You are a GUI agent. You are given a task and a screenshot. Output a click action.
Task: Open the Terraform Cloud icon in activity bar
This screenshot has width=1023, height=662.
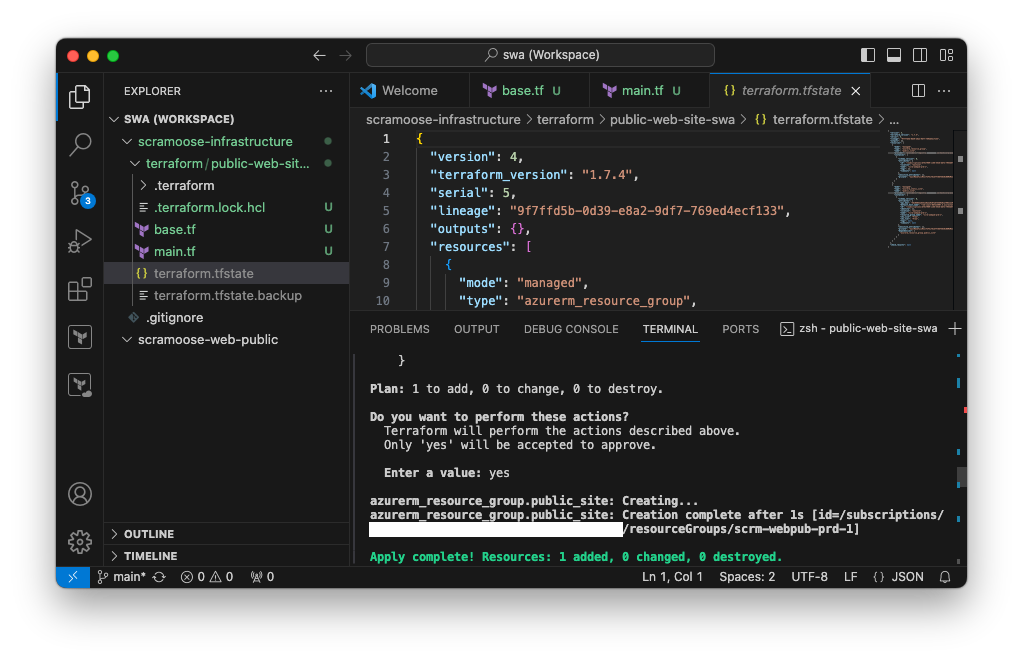(80, 385)
